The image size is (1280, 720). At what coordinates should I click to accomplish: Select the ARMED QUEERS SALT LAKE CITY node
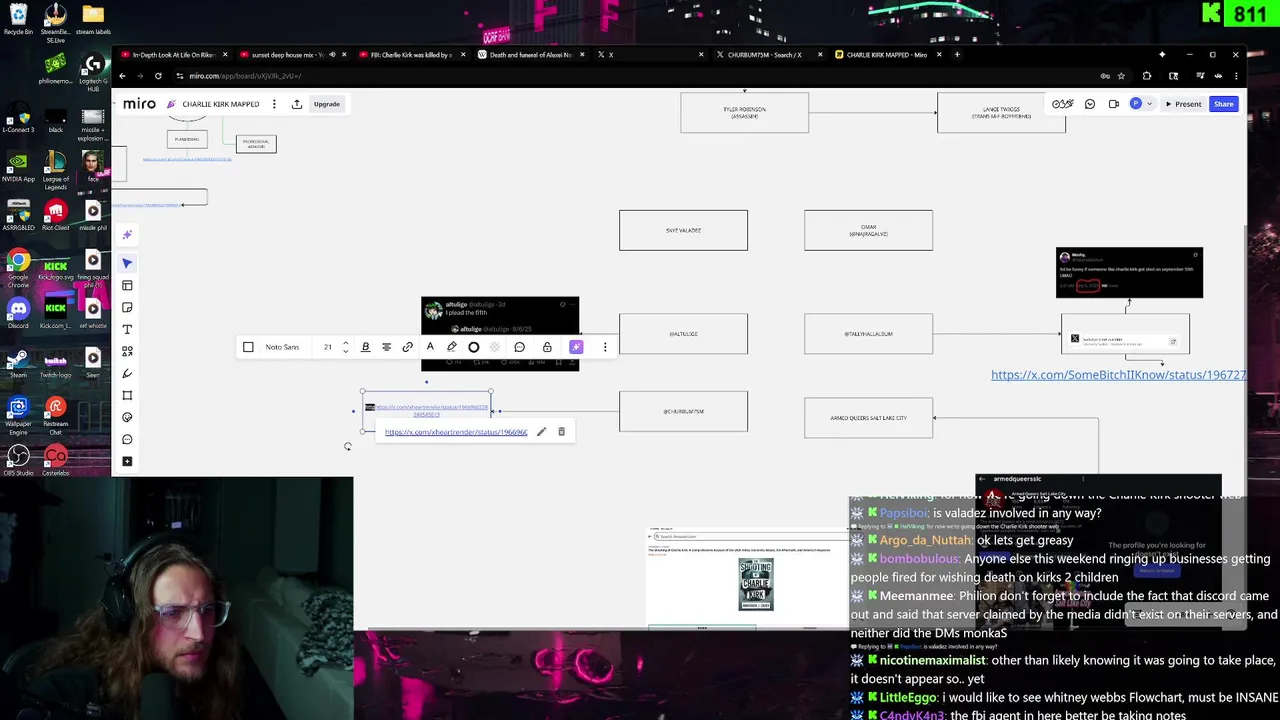pyautogui.click(x=869, y=418)
